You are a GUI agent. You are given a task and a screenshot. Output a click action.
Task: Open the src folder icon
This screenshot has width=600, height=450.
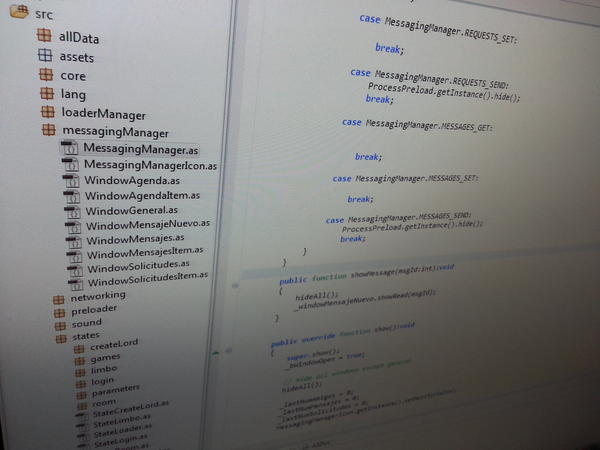tap(19, 11)
